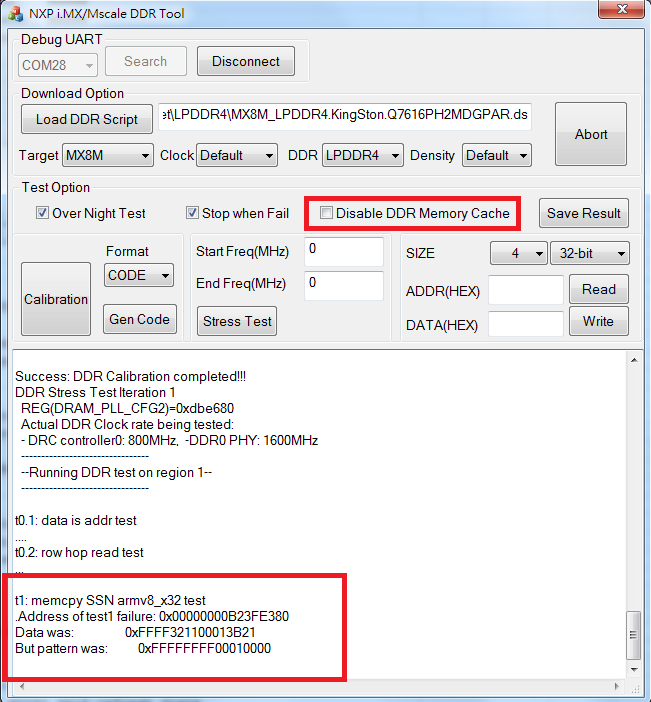The image size is (651, 702).
Task: Open the Density Default dropdown
Action: coord(497,155)
